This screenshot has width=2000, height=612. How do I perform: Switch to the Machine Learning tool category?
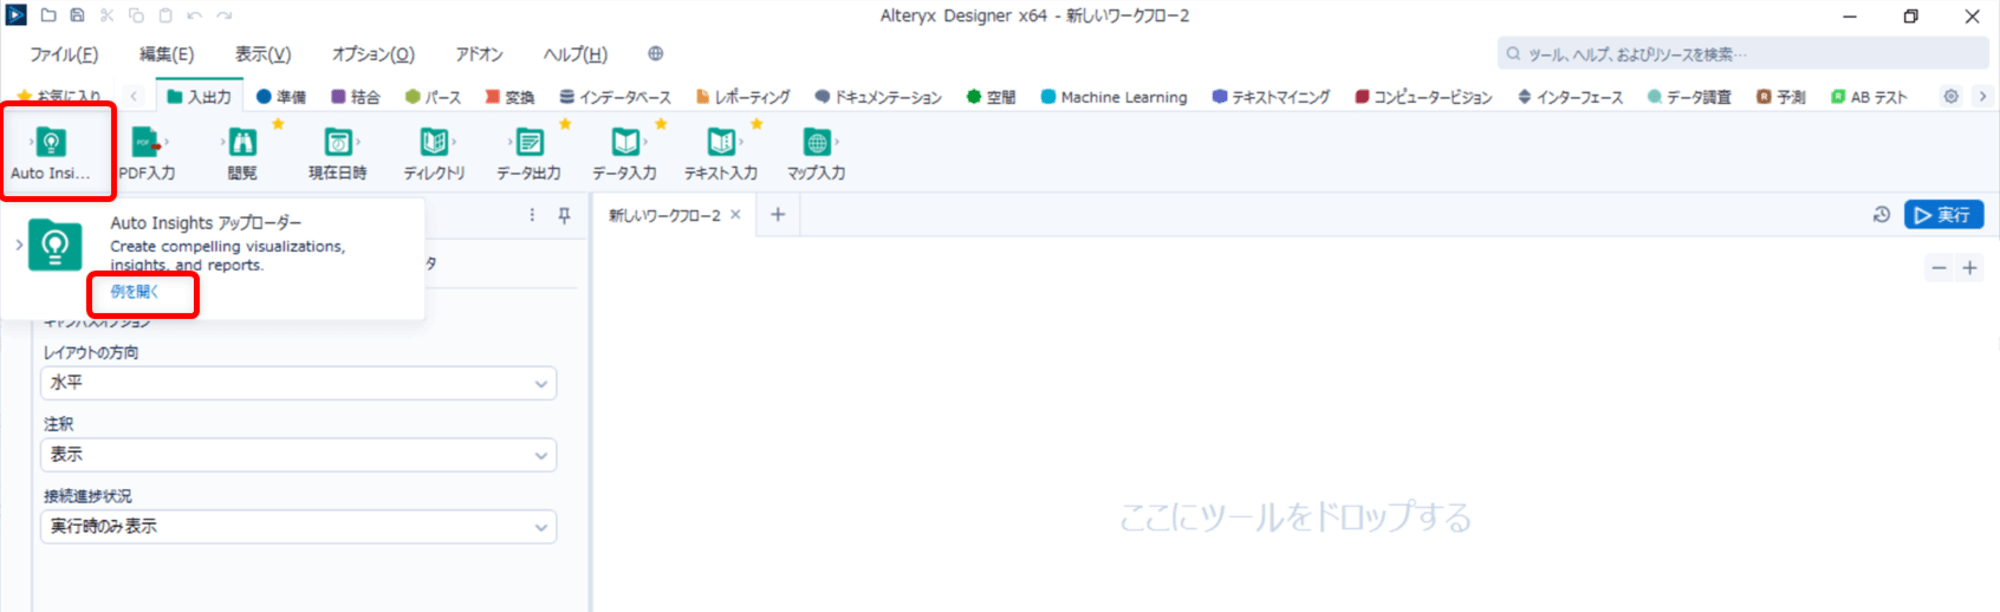pyautogui.click(x=1114, y=97)
